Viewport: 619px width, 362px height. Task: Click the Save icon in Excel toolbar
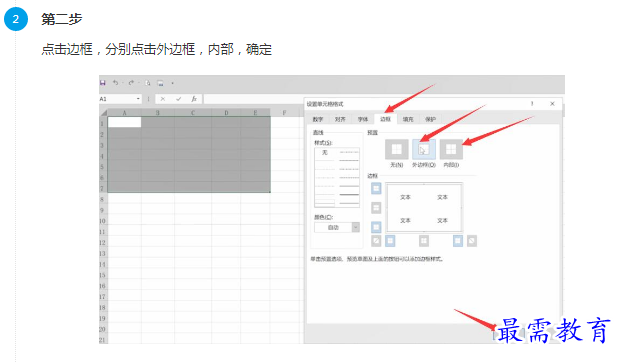[103, 83]
